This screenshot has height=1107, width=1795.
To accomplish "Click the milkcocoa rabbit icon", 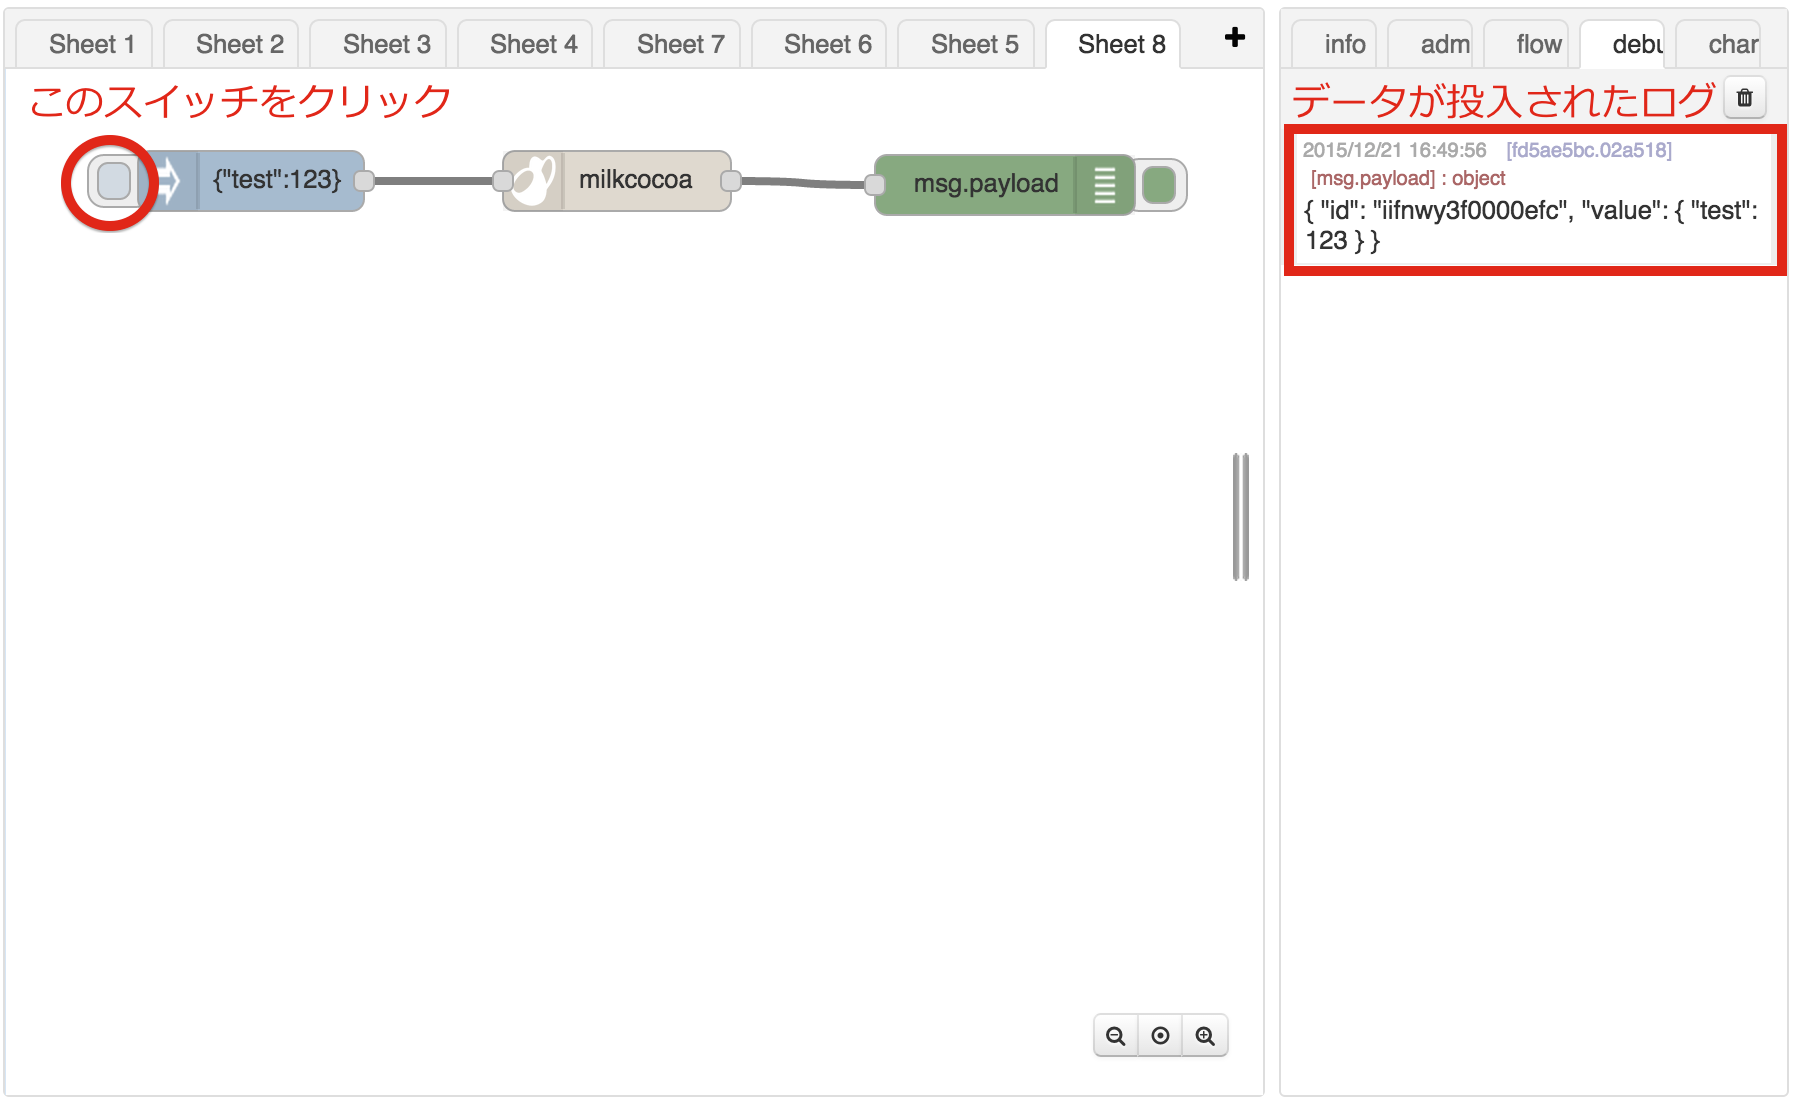I will tap(533, 179).
